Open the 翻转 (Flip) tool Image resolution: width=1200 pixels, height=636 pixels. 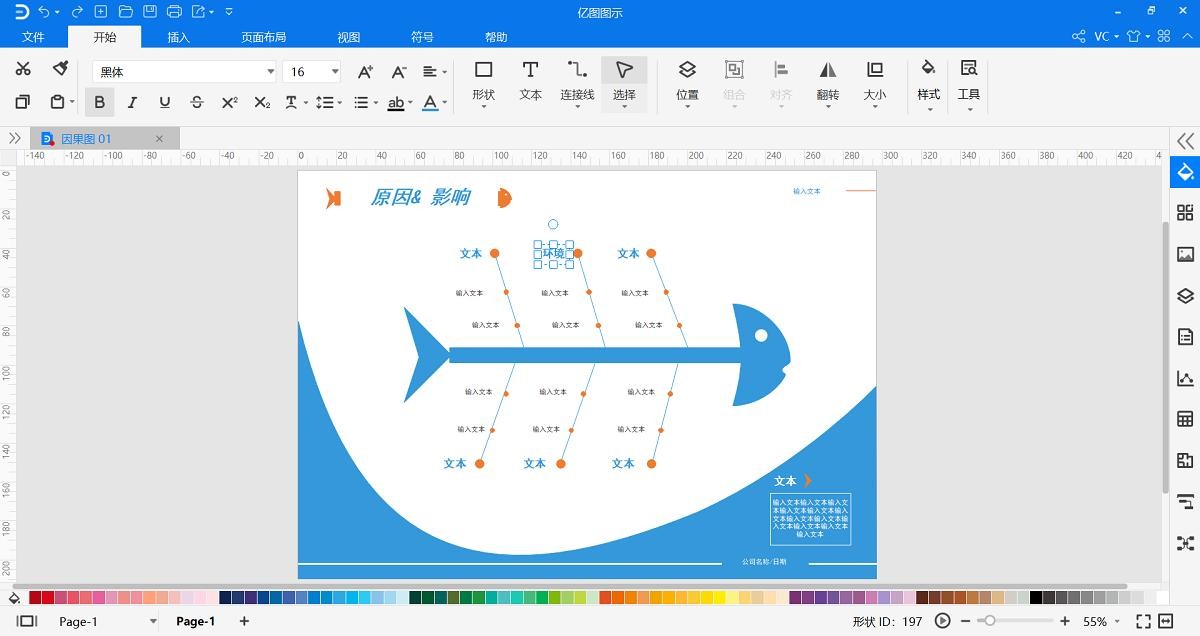(827, 80)
